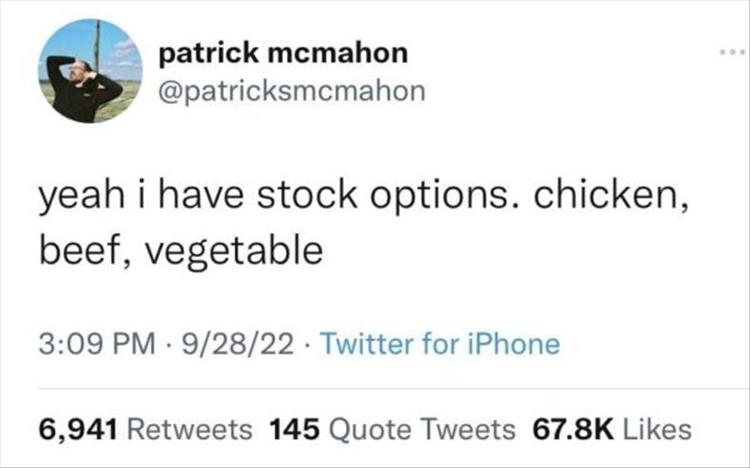Screen dimensions: 750x468
Task: Click the @patricksmcmahon handle
Action: coord(292,91)
